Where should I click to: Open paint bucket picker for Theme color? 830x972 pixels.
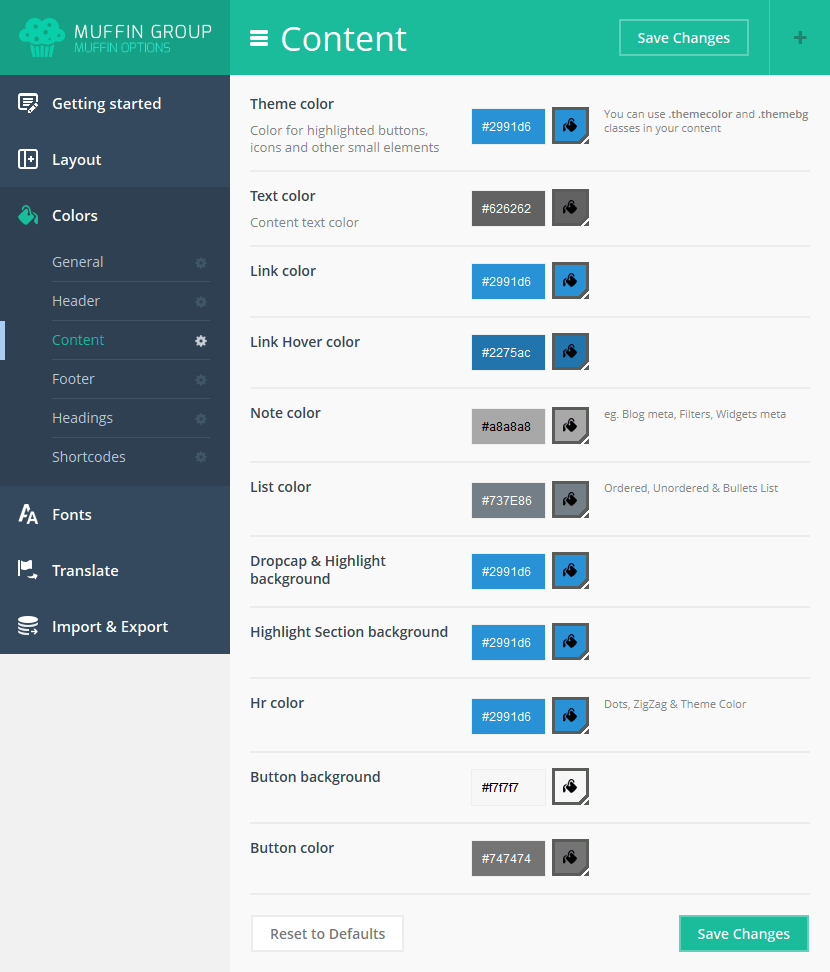coord(570,126)
